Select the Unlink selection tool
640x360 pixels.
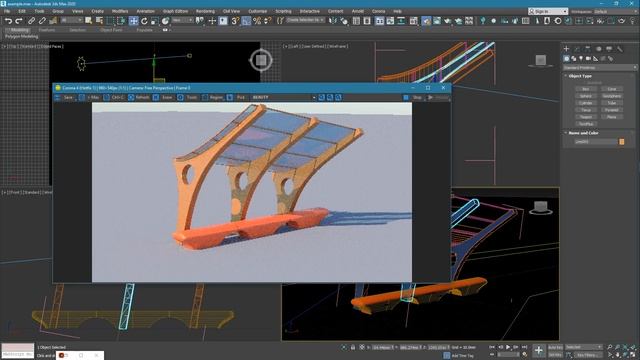point(42,21)
